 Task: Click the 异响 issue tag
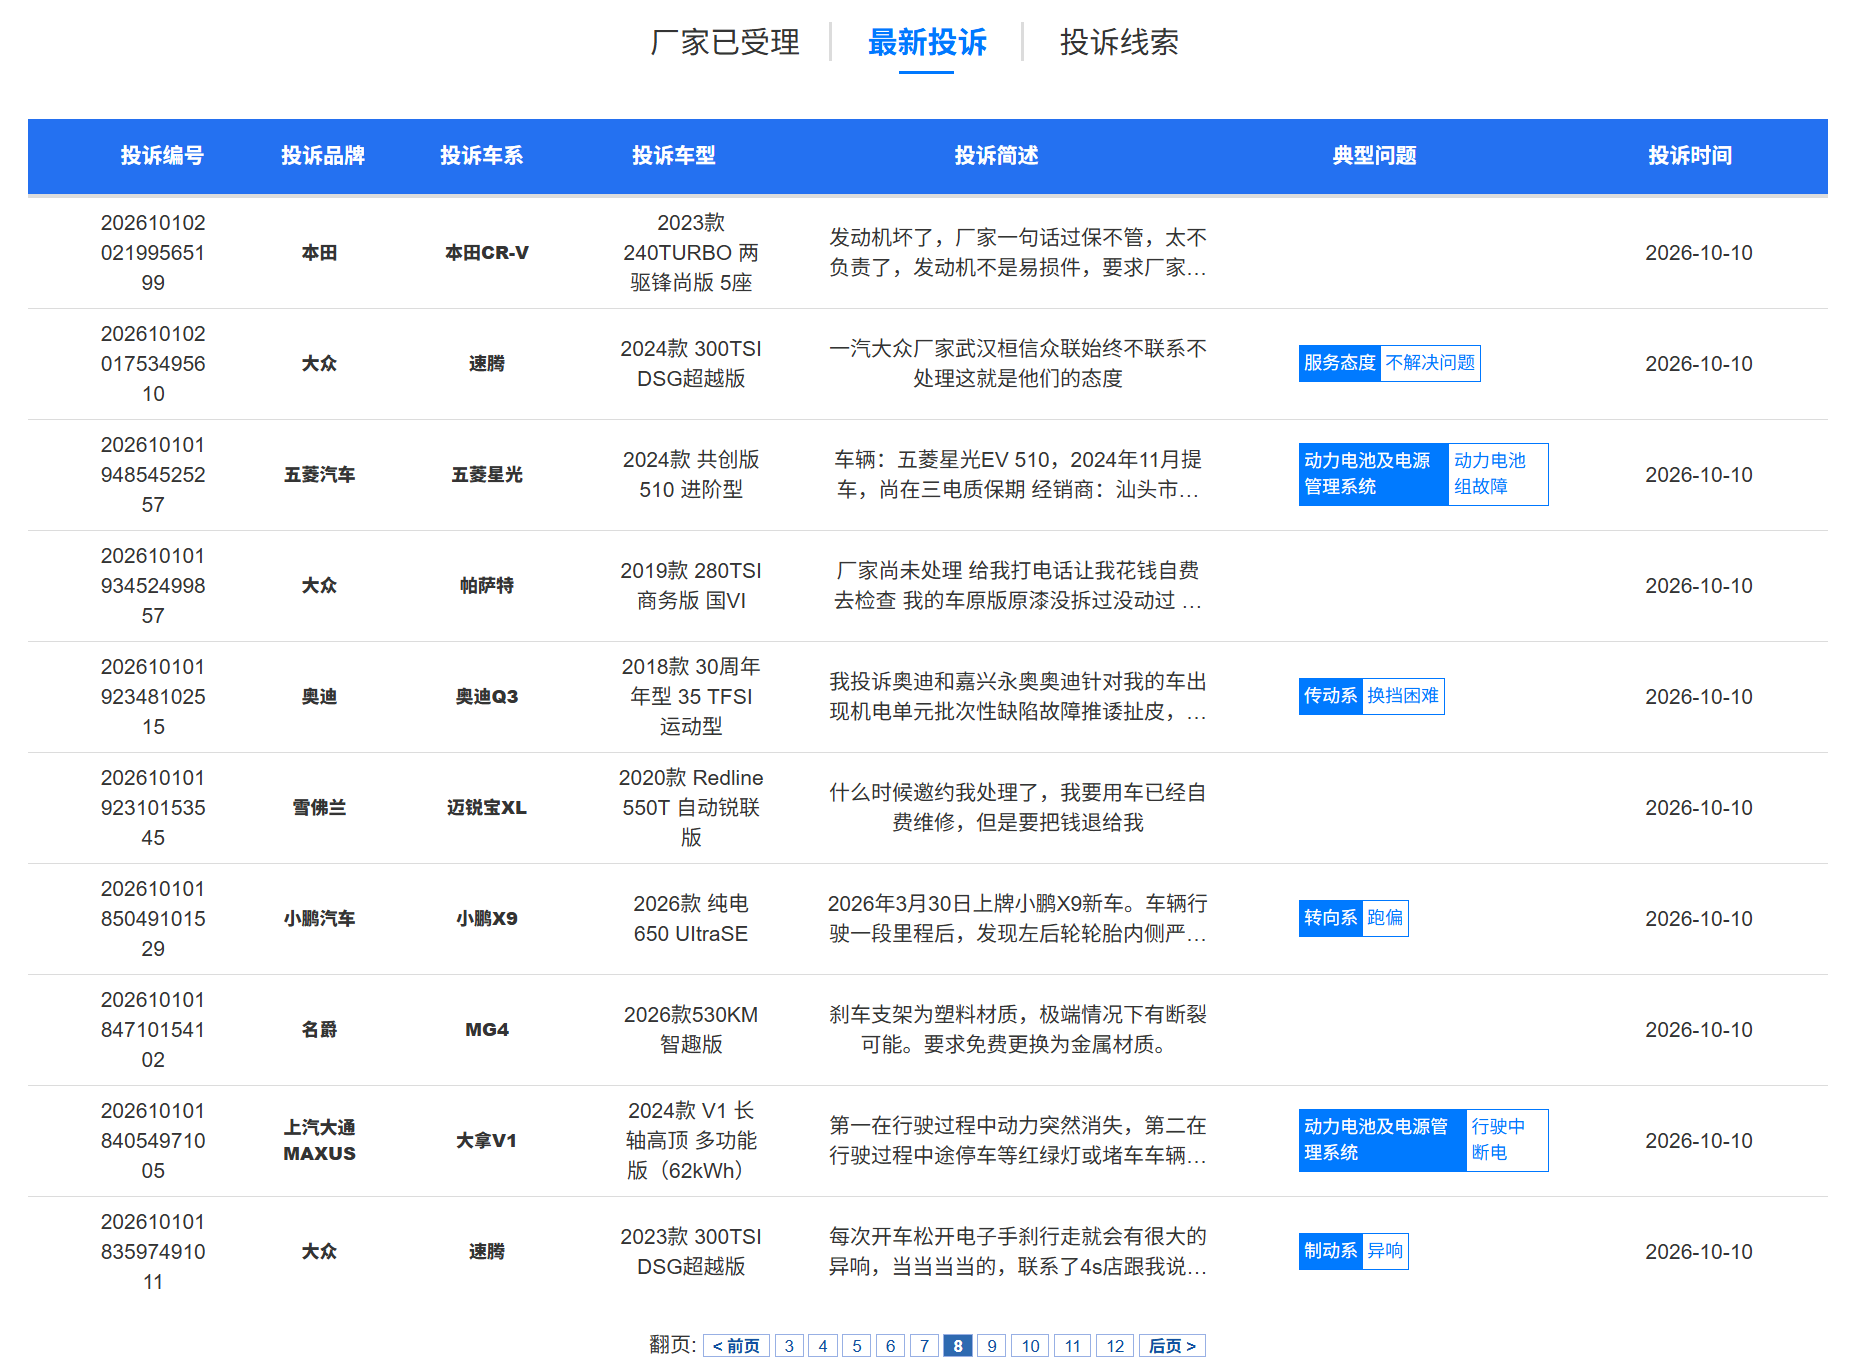click(1385, 1251)
